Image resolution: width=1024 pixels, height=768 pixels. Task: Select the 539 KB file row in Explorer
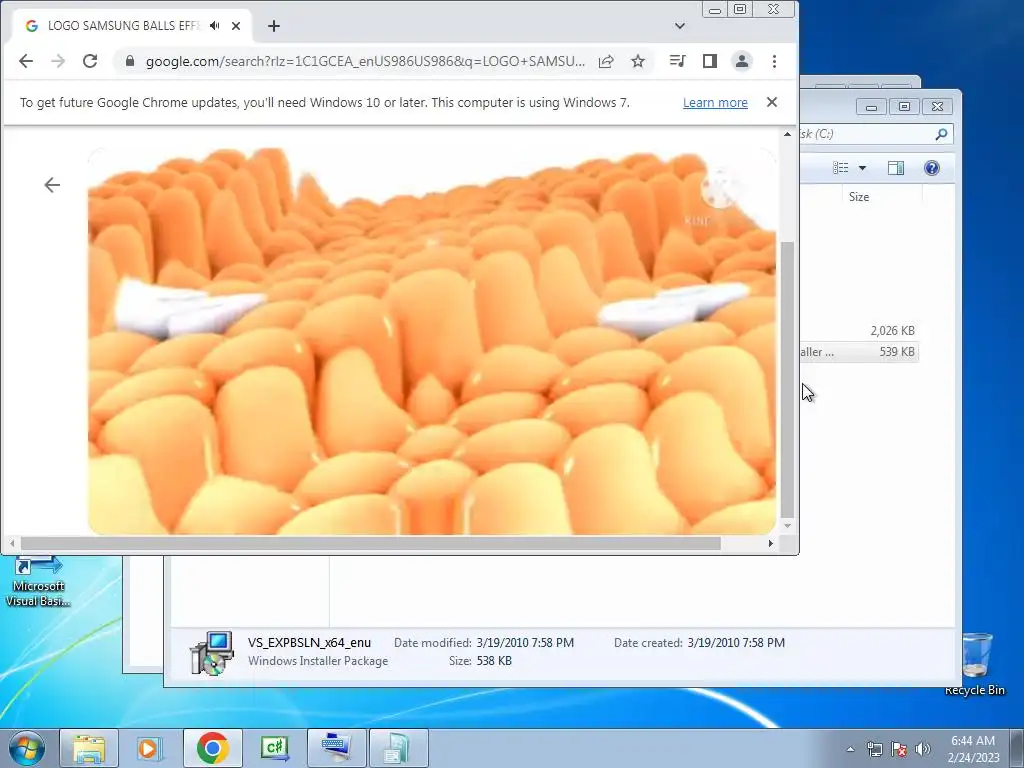click(859, 352)
